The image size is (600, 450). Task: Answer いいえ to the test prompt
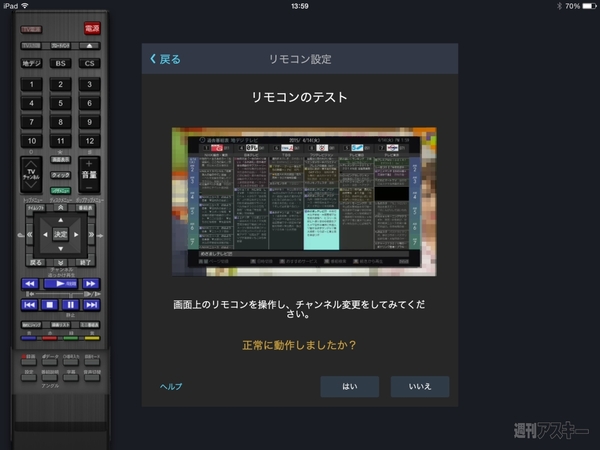coord(420,386)
